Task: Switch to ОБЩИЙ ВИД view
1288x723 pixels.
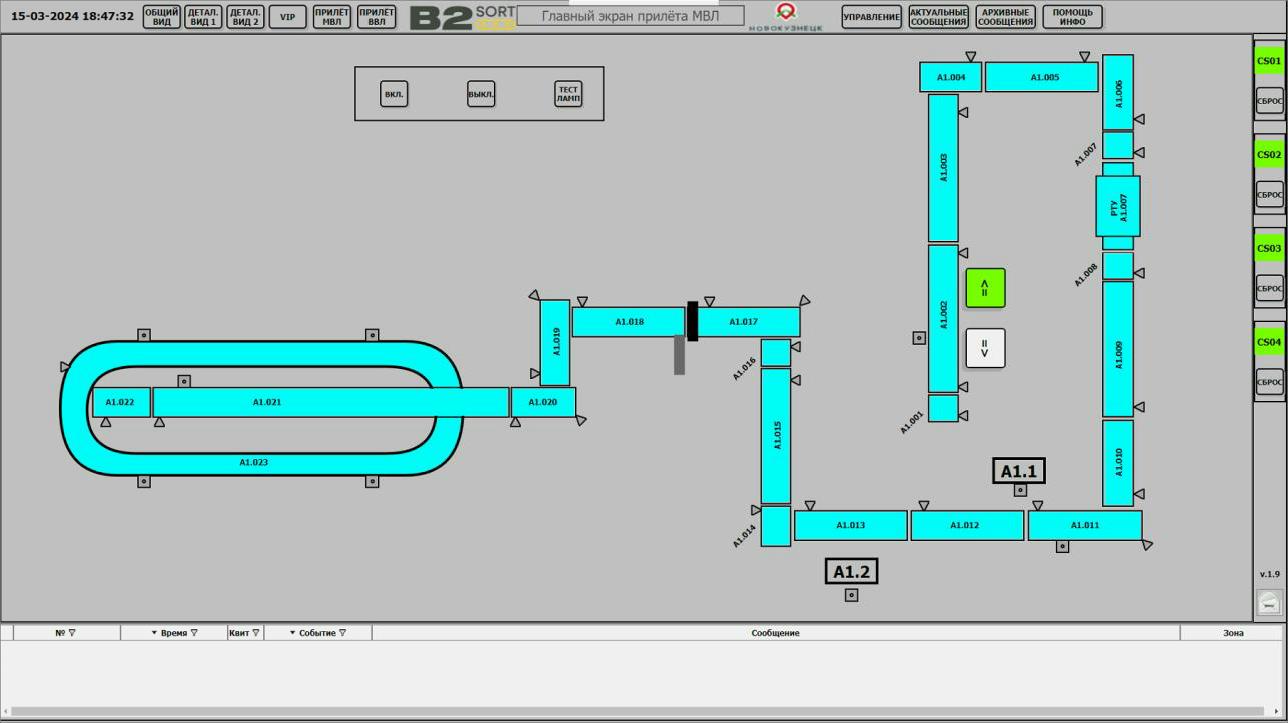Action: coord(161,17)
